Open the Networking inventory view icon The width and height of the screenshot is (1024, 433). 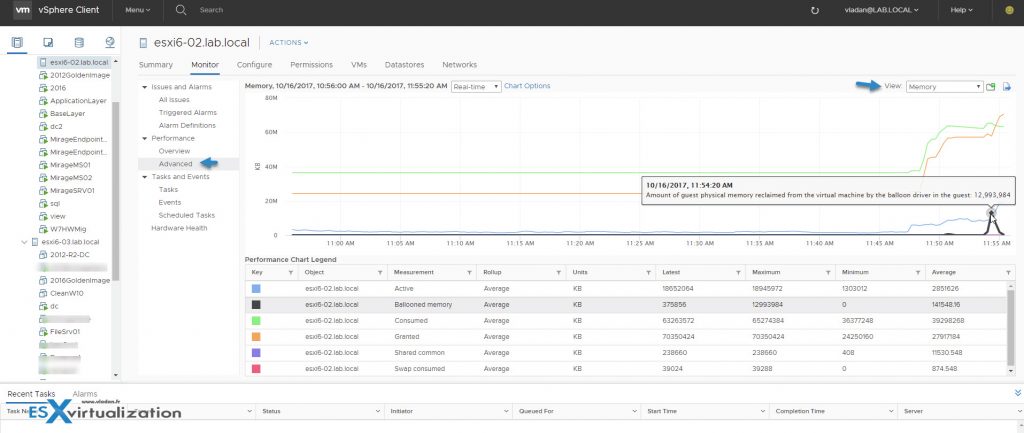110,43
